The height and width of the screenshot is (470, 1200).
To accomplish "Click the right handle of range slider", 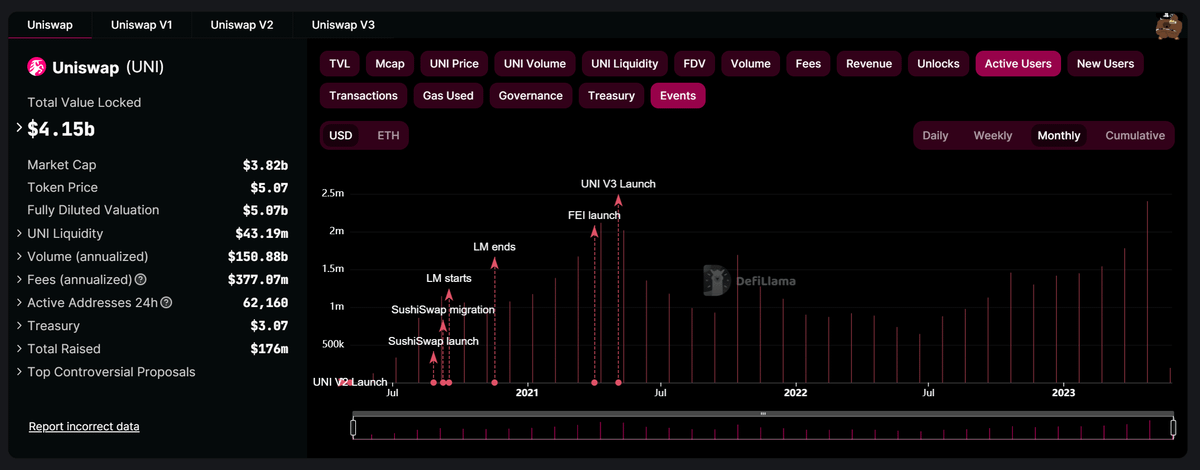I will point(1173,428).
